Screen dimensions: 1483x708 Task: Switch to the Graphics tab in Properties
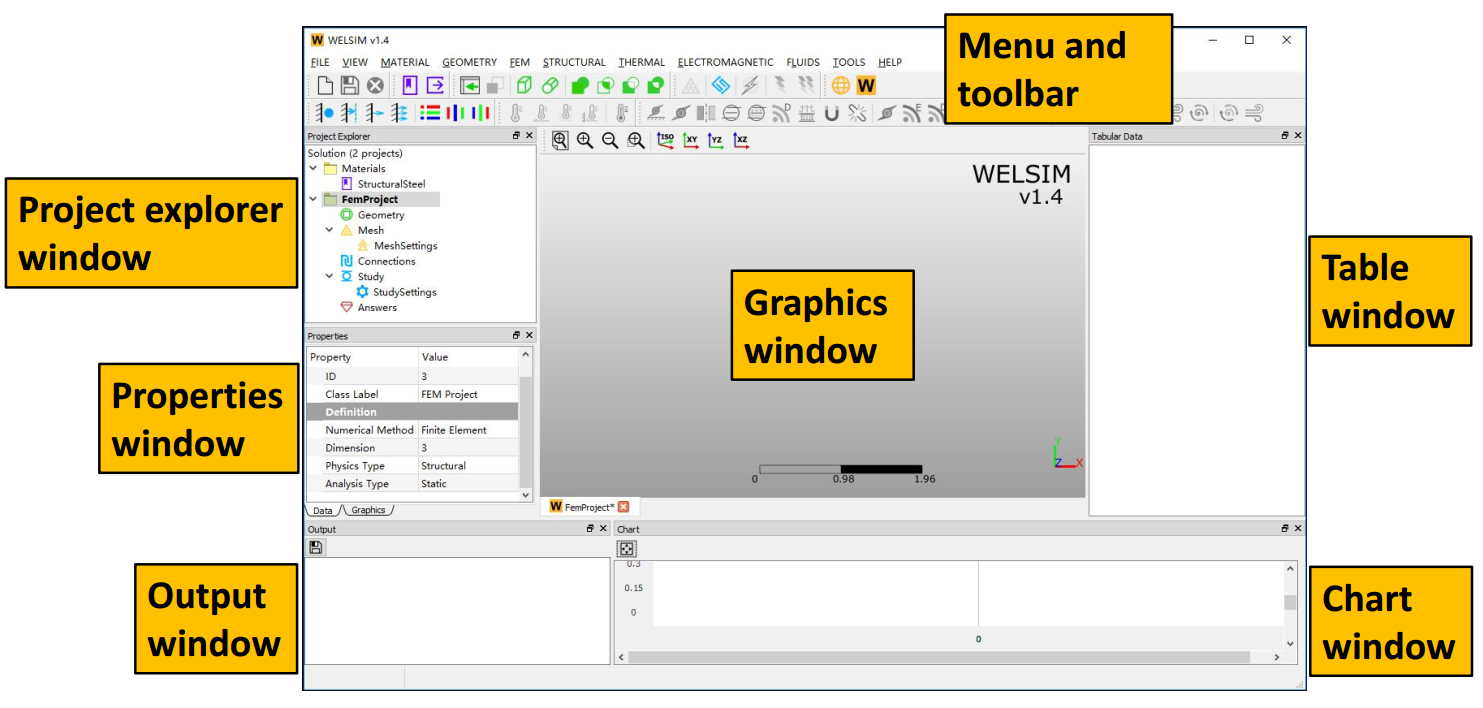(x=368, y=510)
